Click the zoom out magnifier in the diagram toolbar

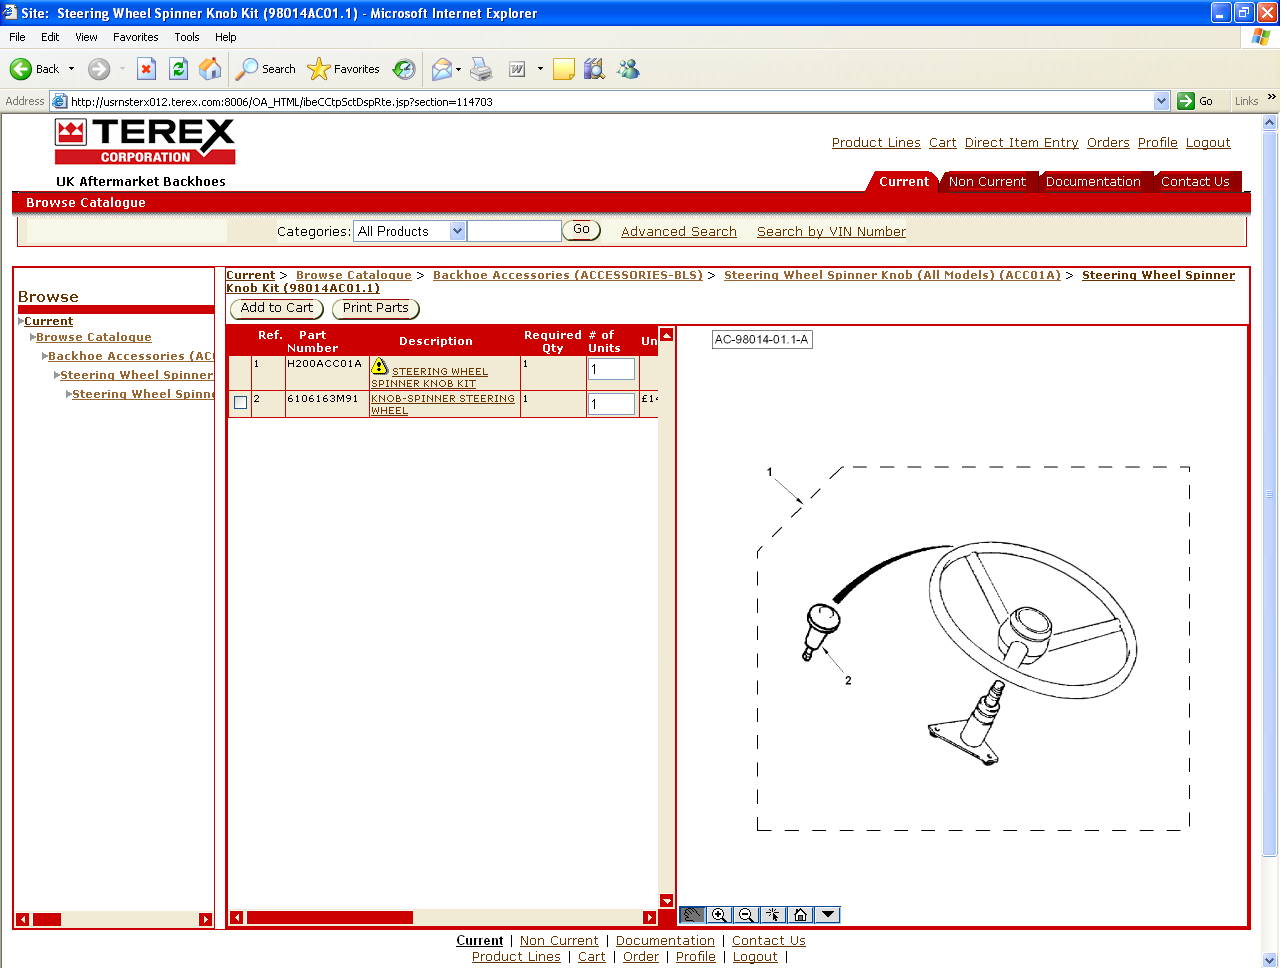746,915
